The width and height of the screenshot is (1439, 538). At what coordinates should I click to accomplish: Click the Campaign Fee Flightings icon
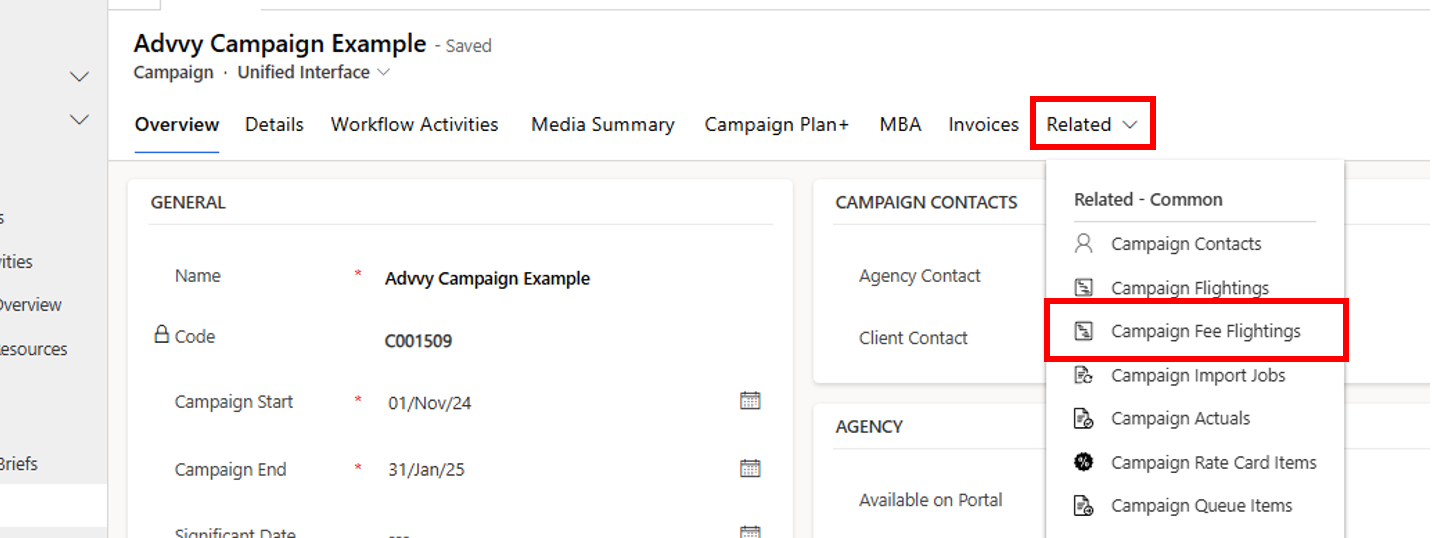click(x=1083, y=331)
